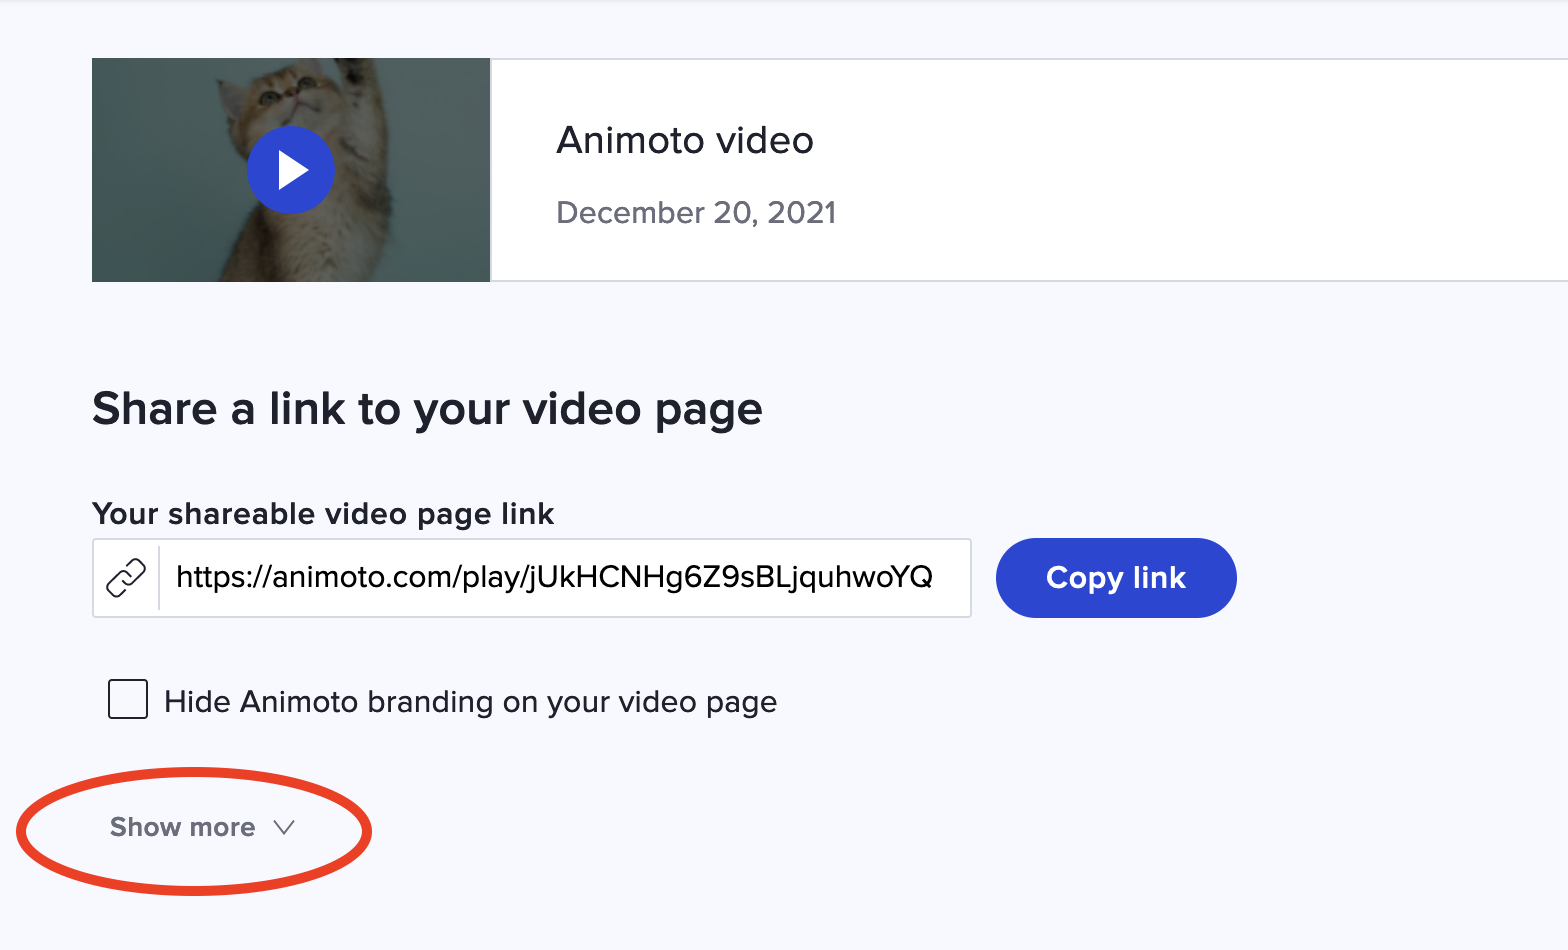Expand the Show more section
Viewport: 1568px width, 950px height.
point(202,827)
